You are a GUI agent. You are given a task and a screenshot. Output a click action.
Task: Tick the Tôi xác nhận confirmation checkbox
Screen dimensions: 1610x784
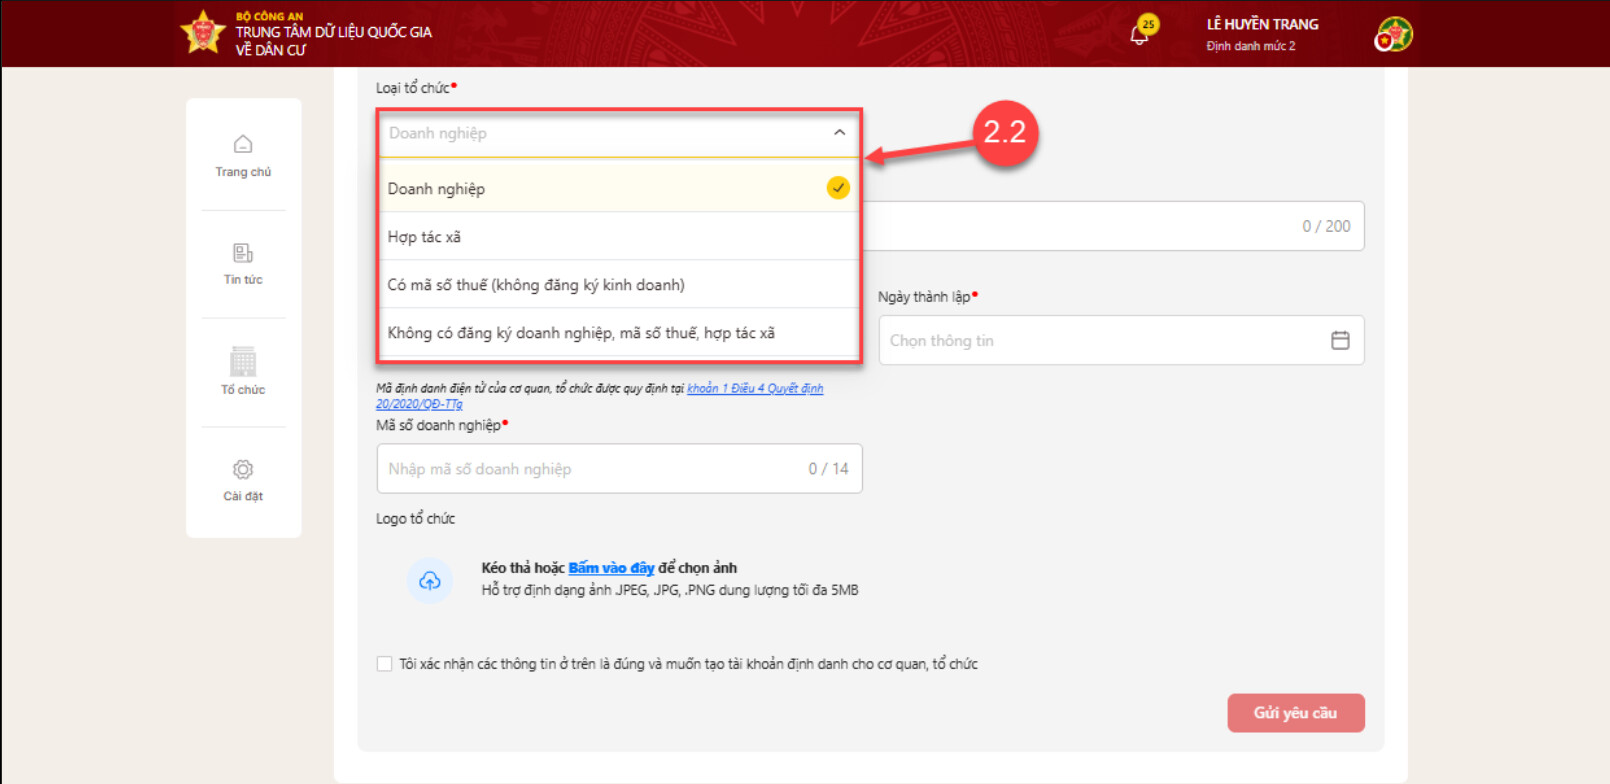[384, 664]
